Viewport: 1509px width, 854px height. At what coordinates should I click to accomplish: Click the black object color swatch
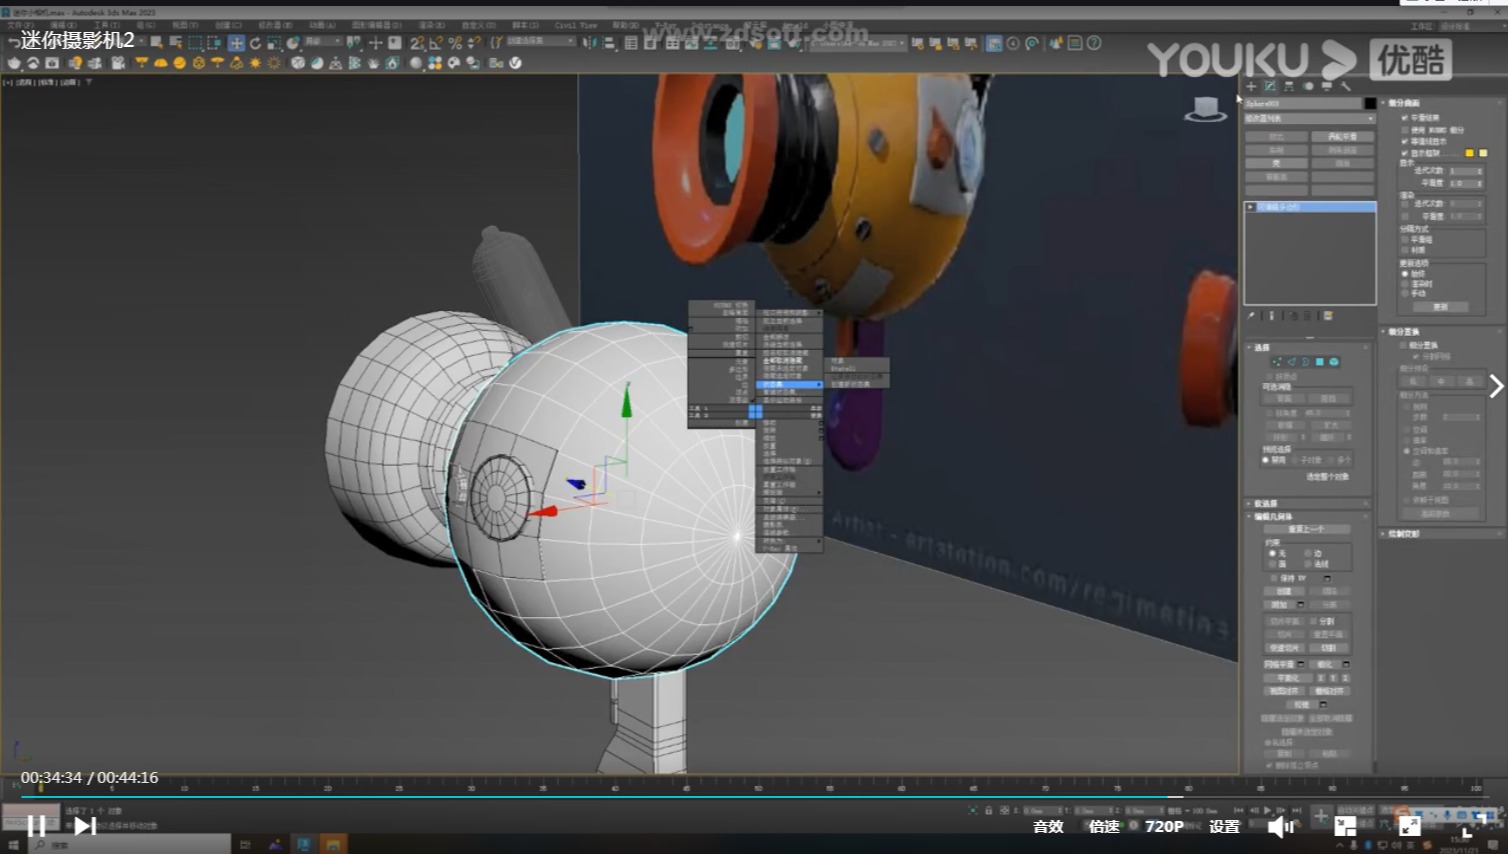click(x=1370, y=103)
